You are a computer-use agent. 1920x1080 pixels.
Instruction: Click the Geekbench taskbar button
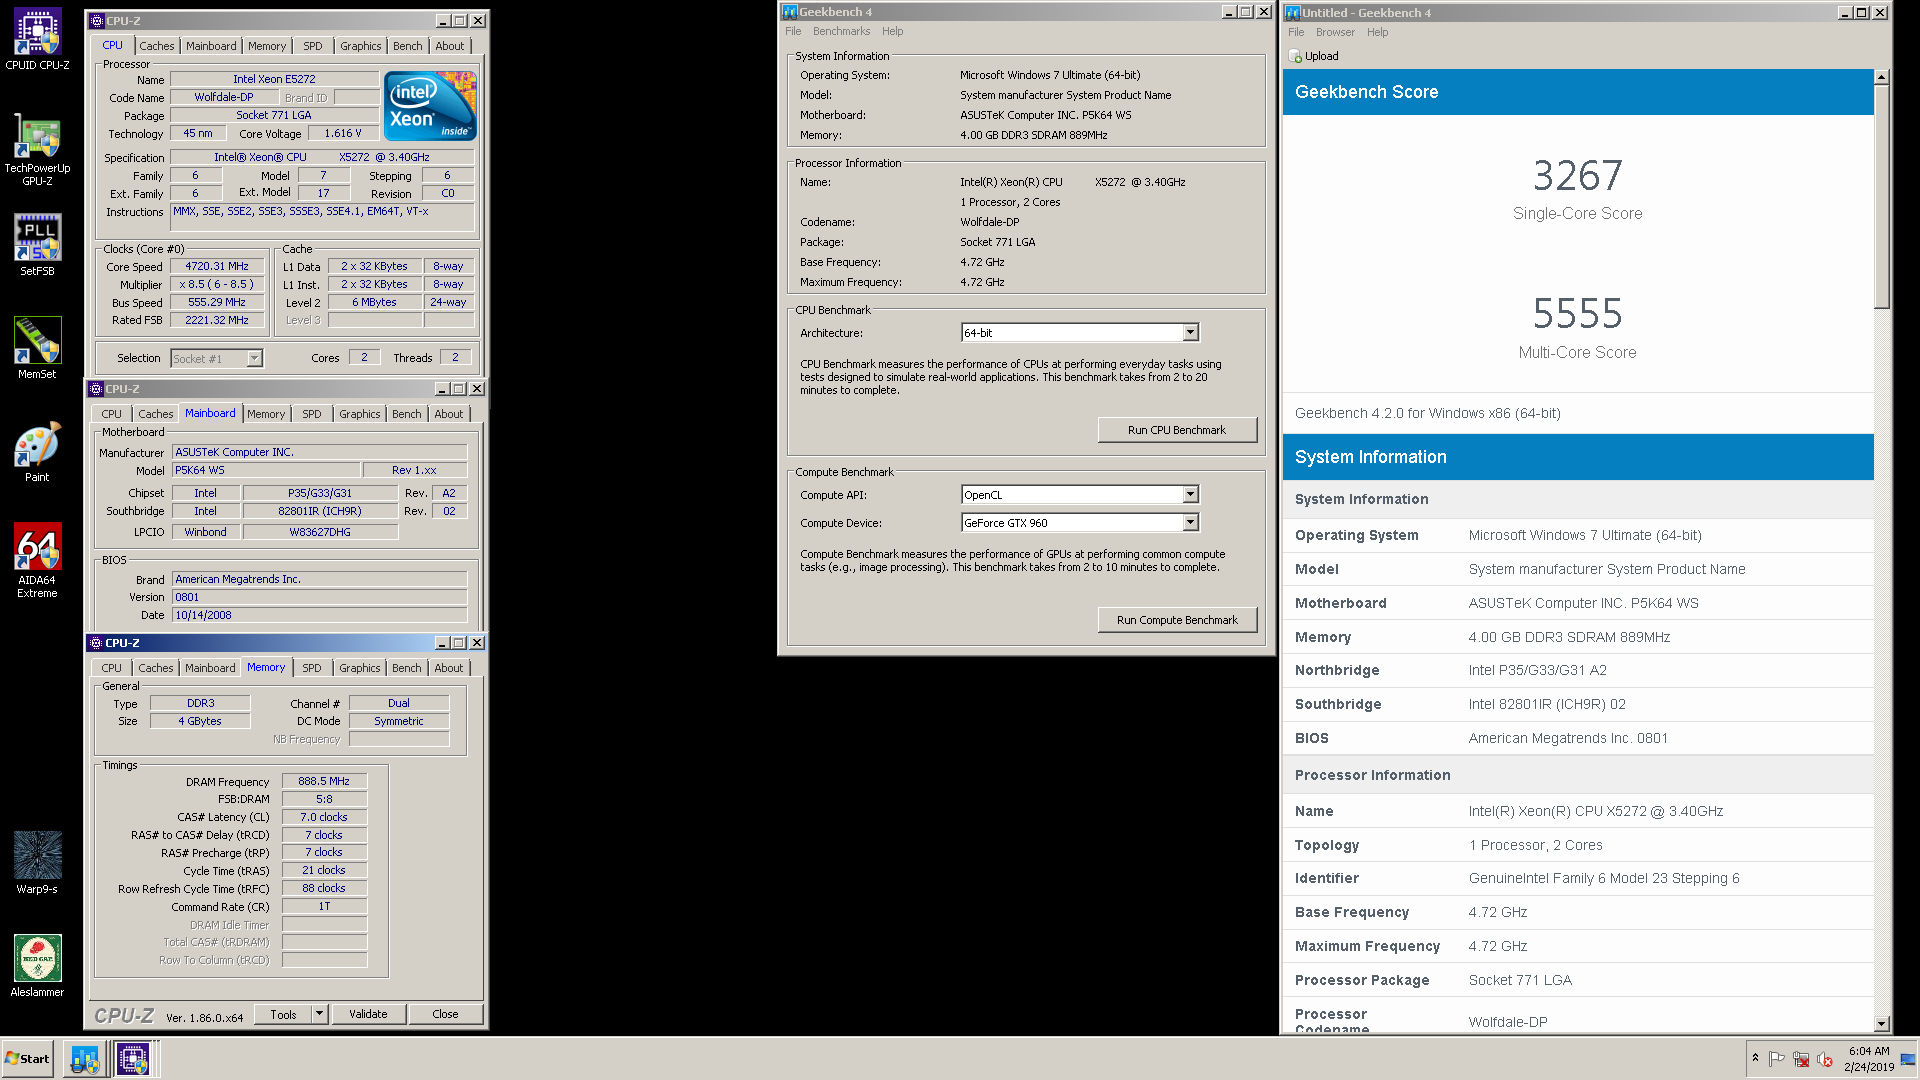[x=85, y=1058]
